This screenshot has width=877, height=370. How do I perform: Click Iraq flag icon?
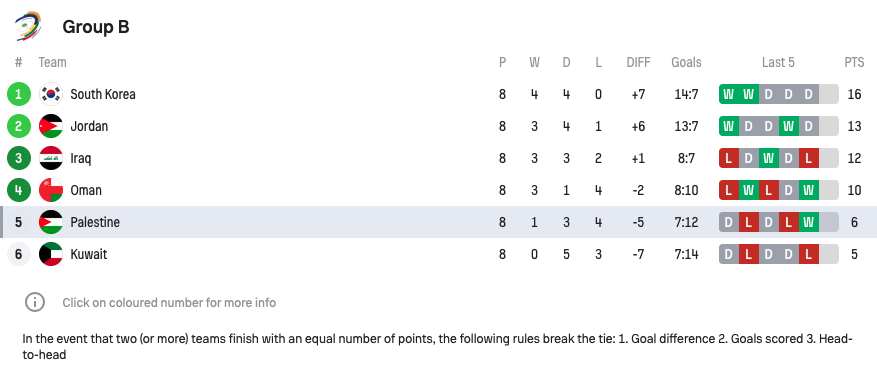point(51,158)
